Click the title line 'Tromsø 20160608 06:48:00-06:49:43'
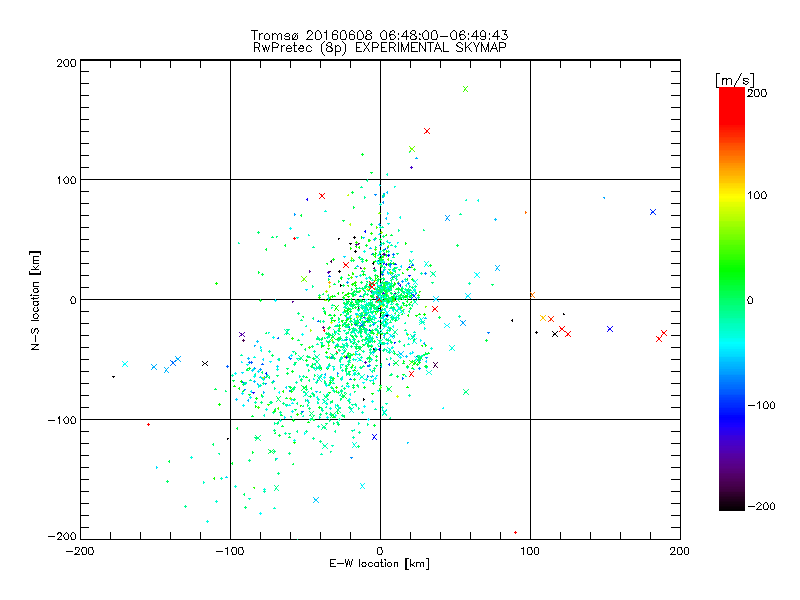The height and width of the screenshot is (600, 800). 379,35
